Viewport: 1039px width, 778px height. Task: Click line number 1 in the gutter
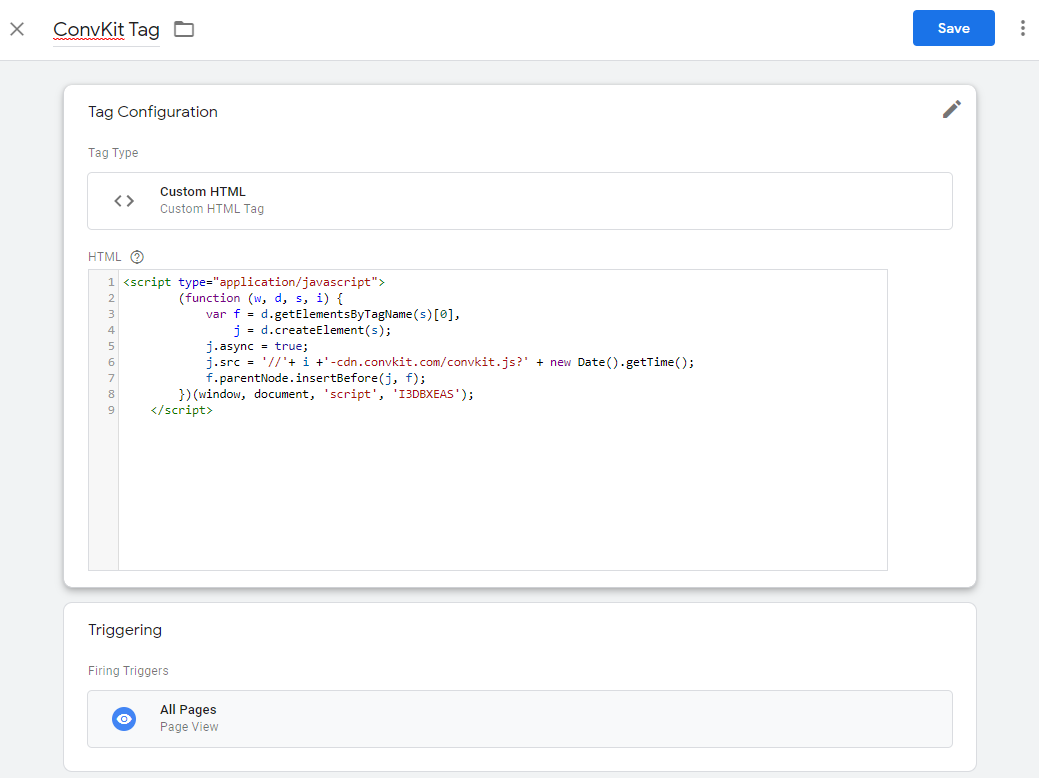click(111, 282)
